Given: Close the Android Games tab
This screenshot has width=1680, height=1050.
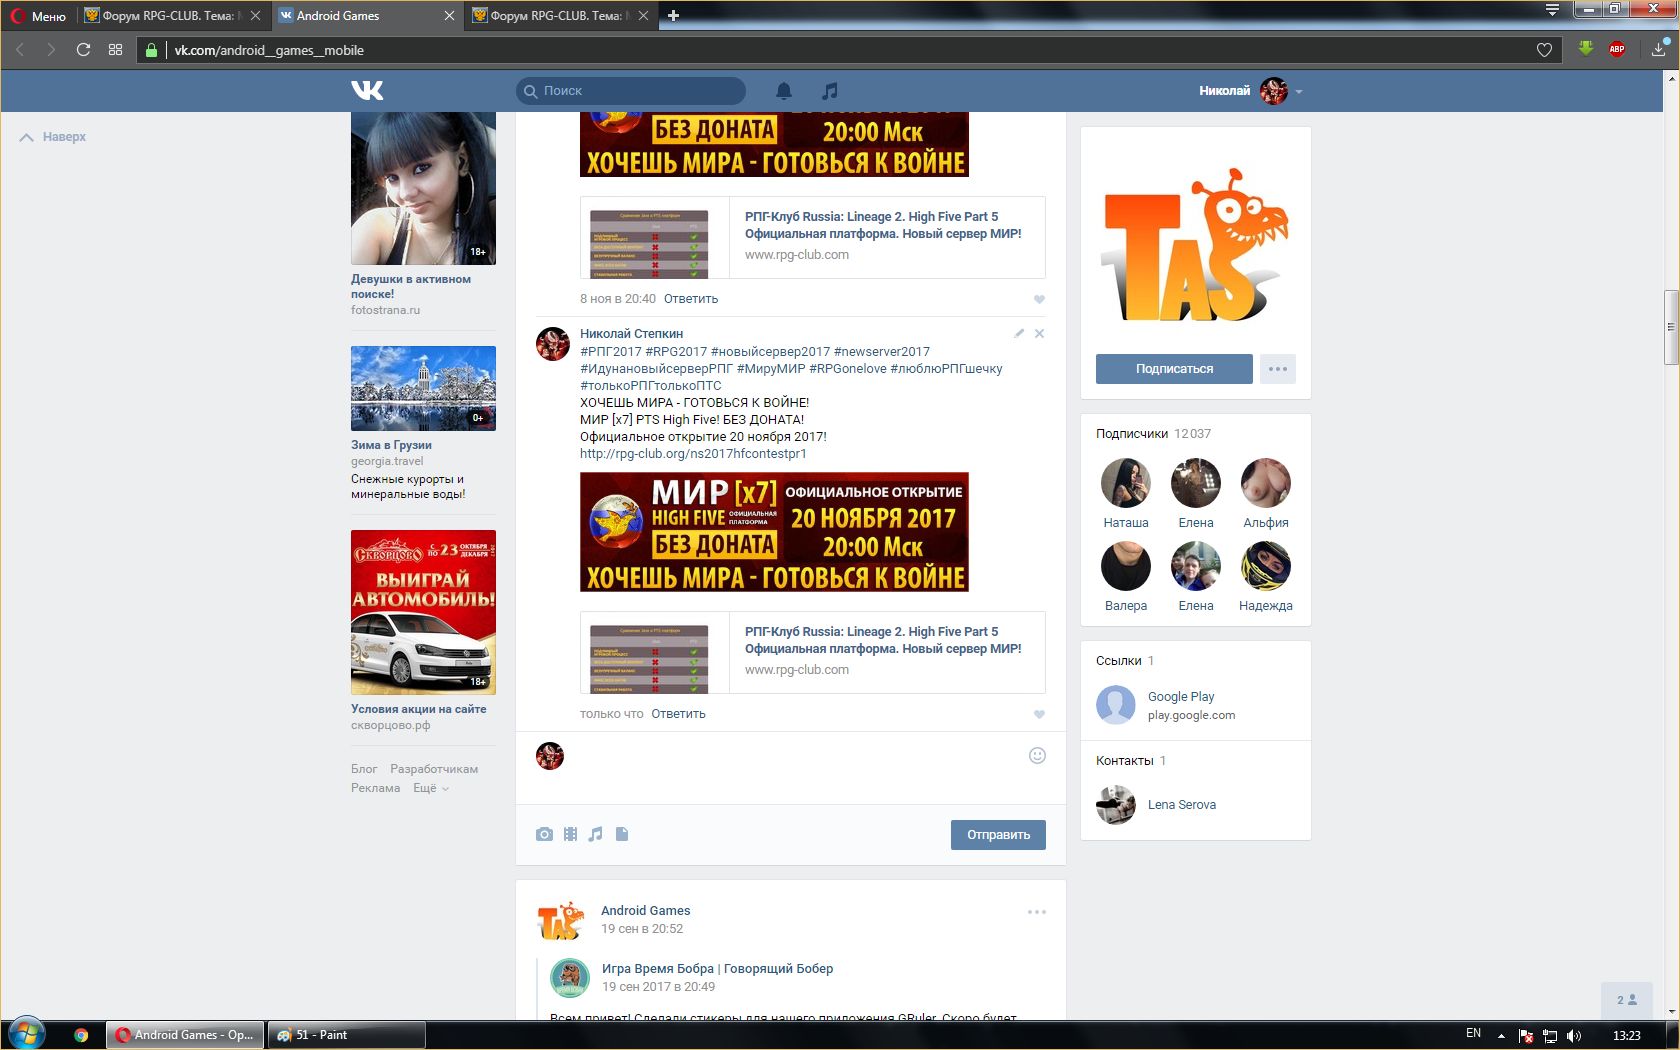Looking at the screenshot, I should 449,16.
